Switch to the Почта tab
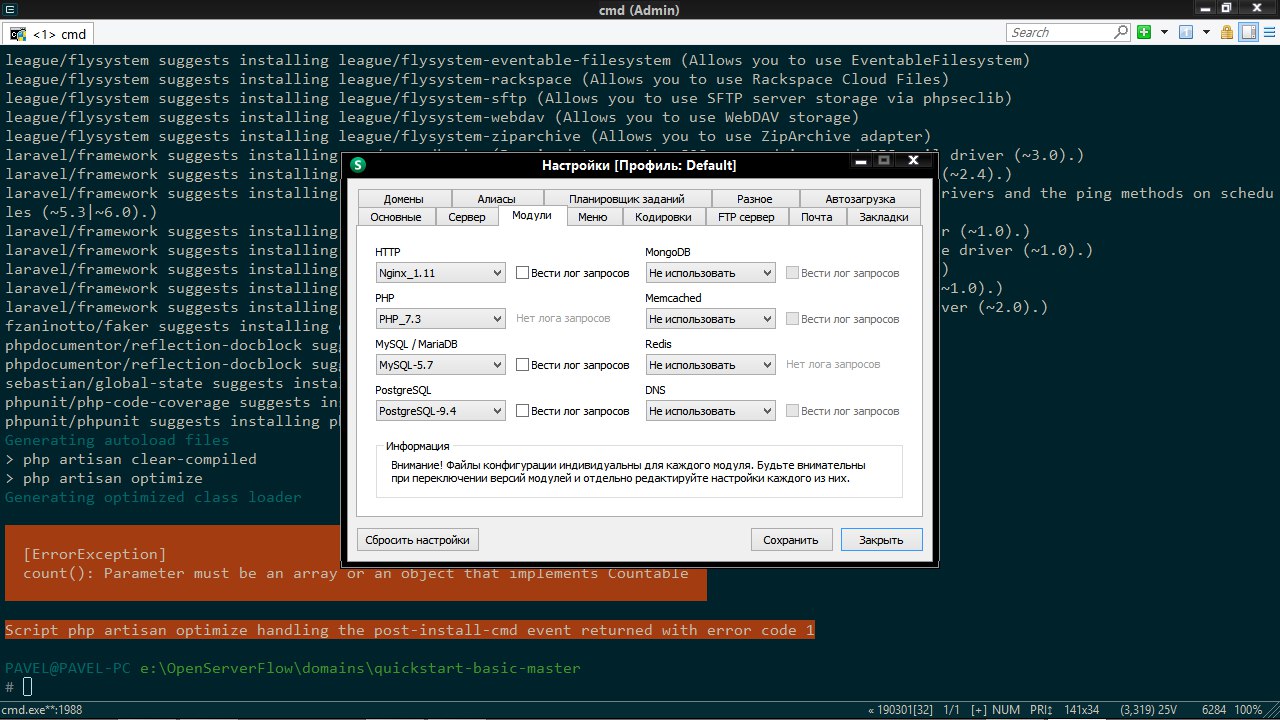This screenshot has height=720, width=1280. (817, 217)
